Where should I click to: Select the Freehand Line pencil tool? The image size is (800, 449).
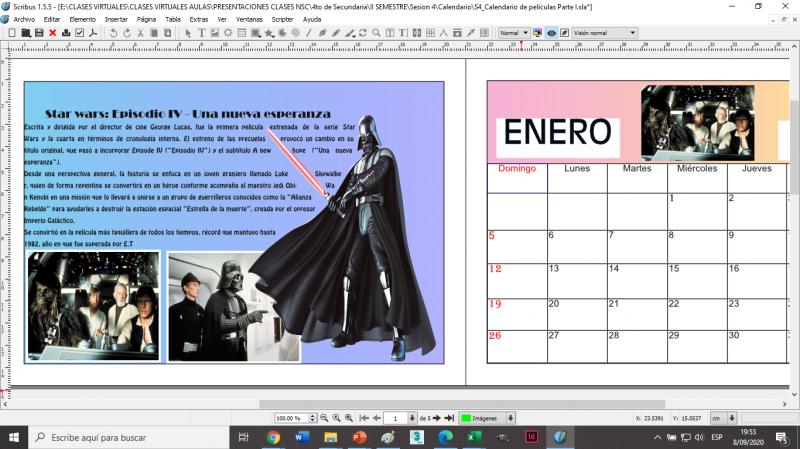pyautogui.click(x=336, y=33)
